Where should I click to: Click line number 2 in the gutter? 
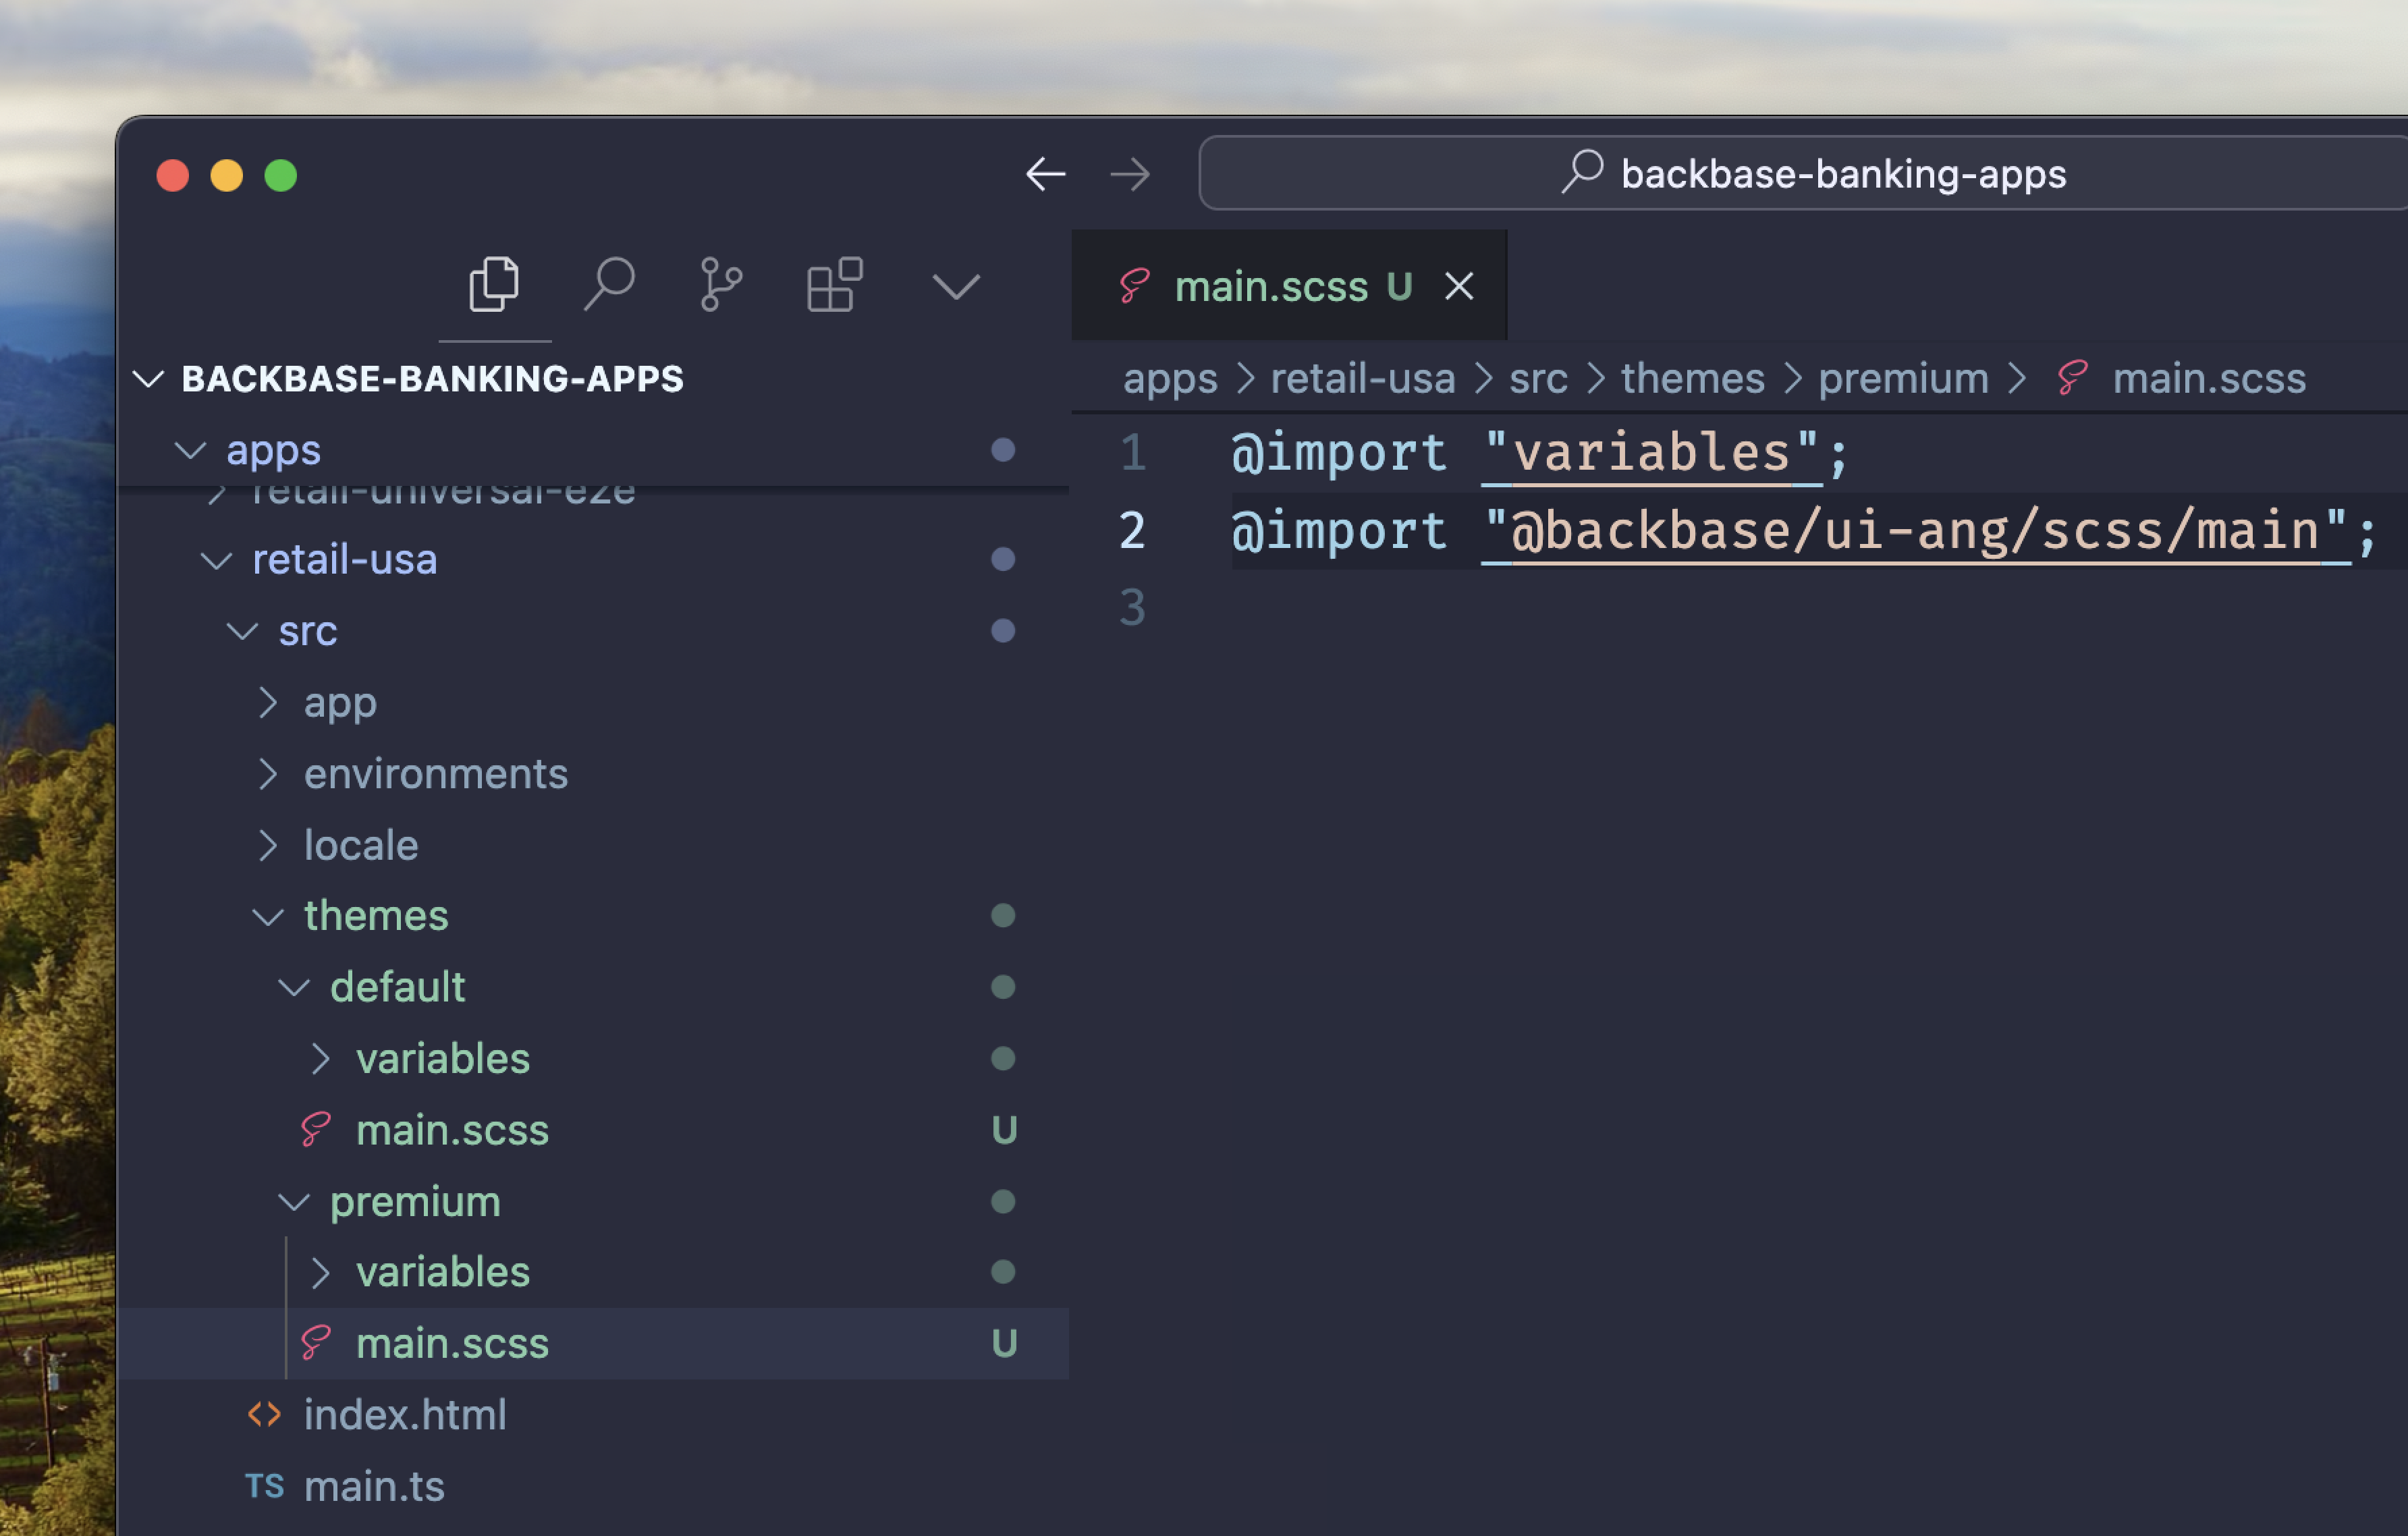click(x=1132, y=530)
